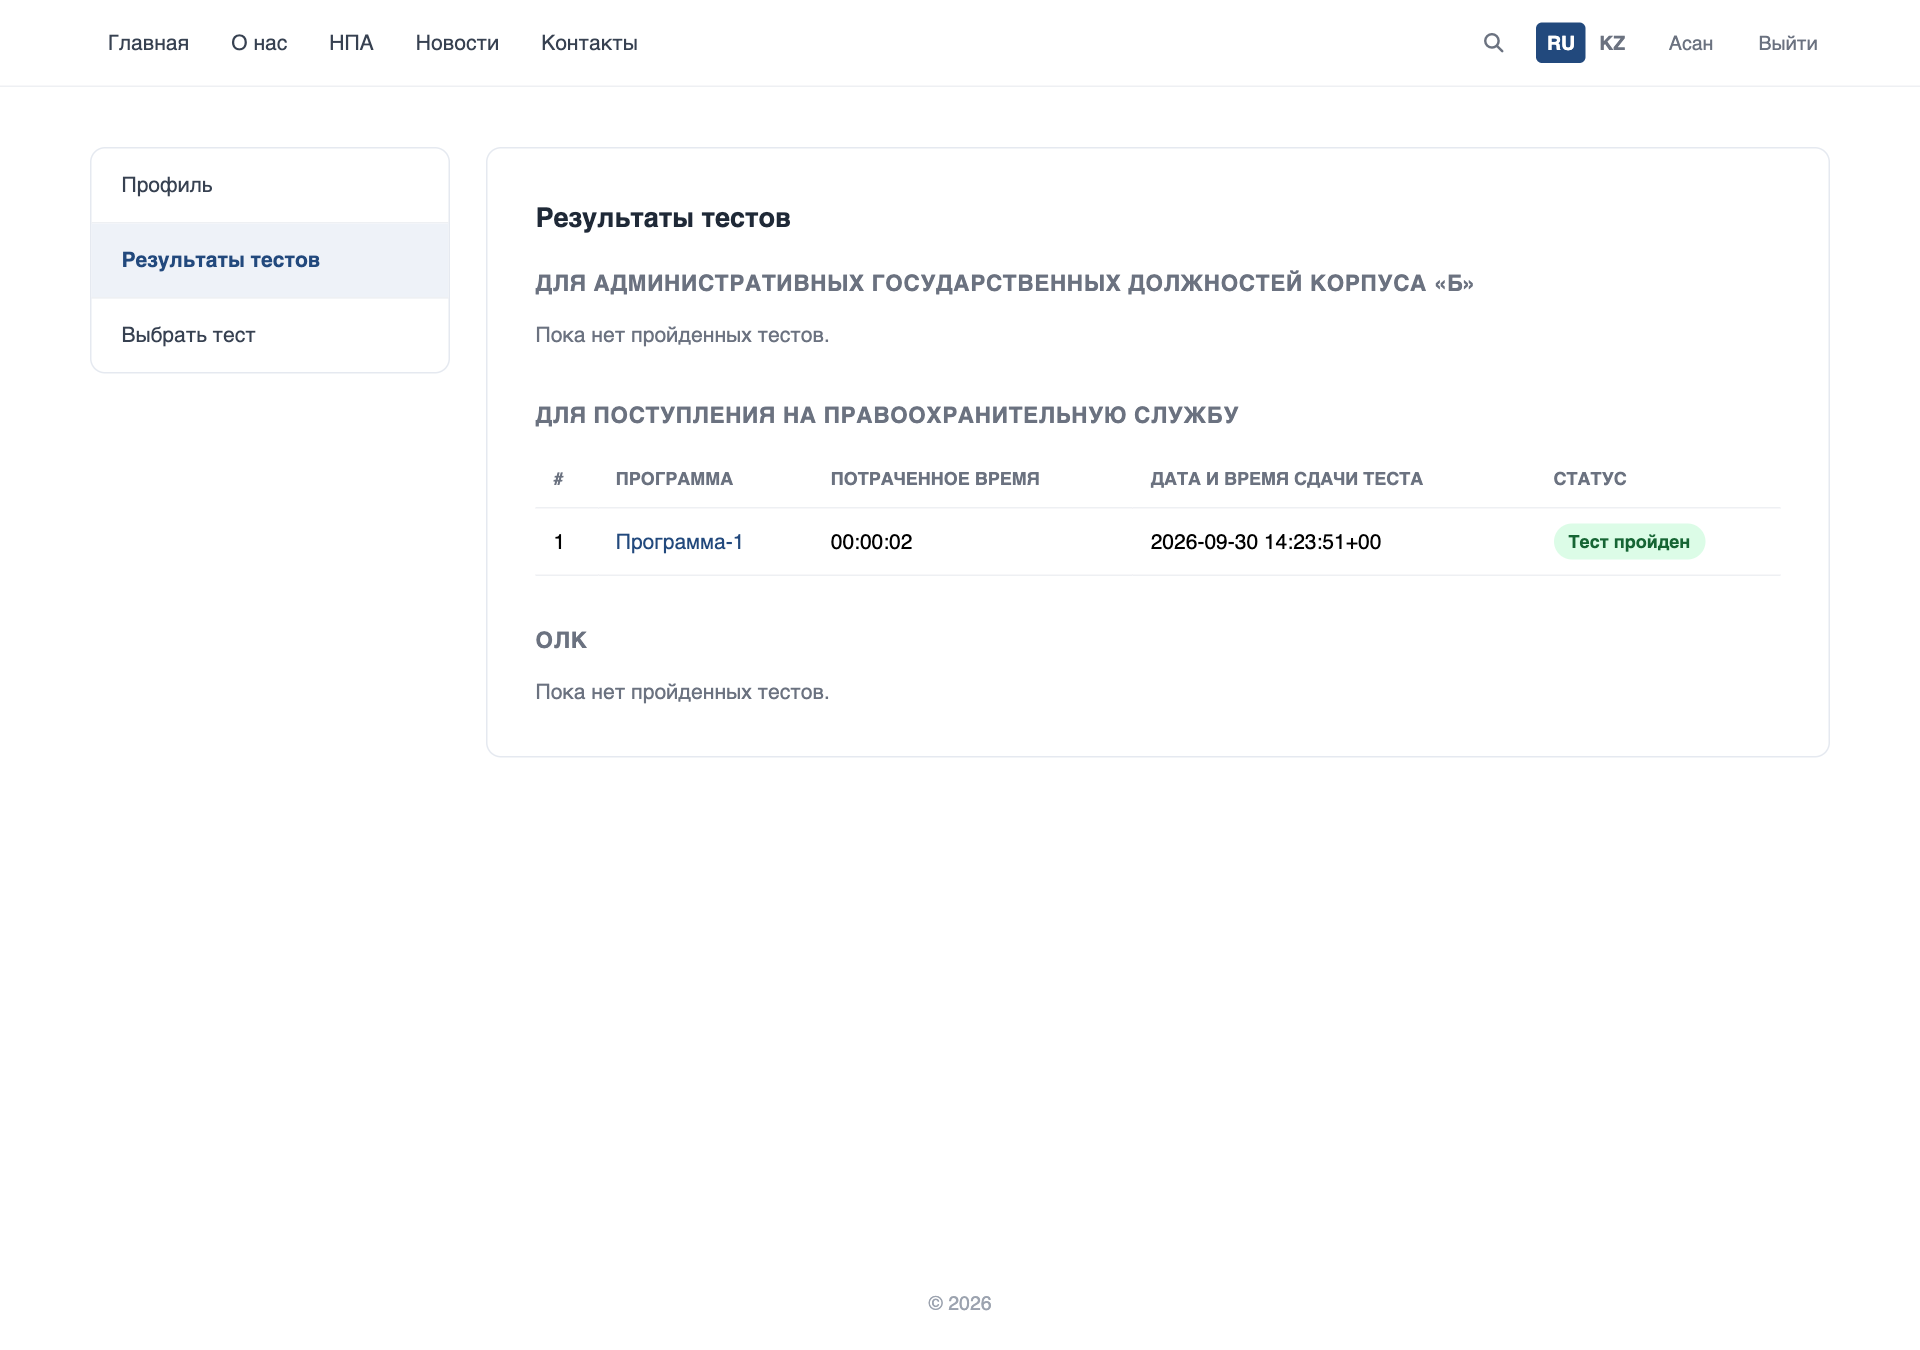Open the НПА section
This screenshot has width=1920, height=1350.
pyautogui.click(x=351, y=43)
